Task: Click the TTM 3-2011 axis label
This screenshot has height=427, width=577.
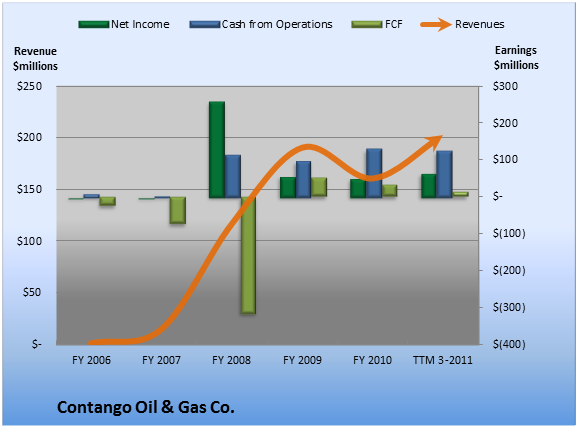Action: tap(443, 360)
